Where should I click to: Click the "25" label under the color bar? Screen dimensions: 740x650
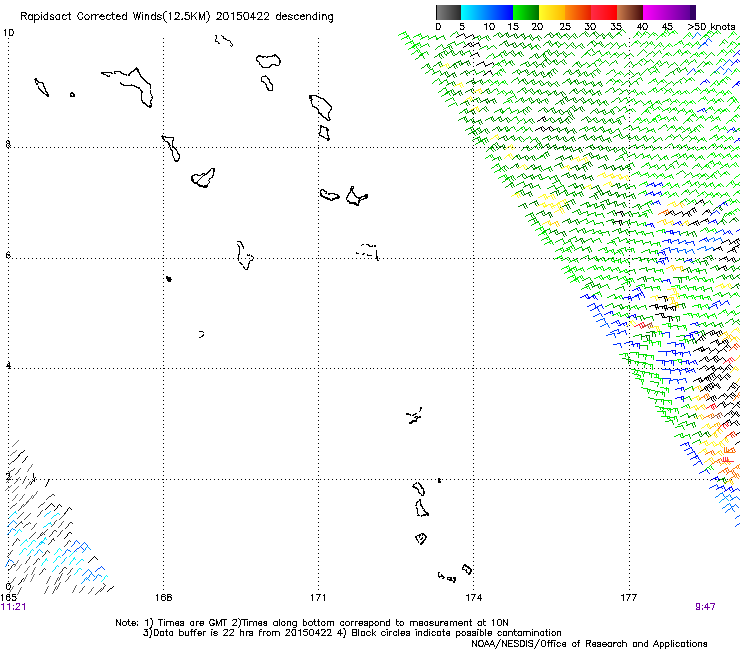565,27
